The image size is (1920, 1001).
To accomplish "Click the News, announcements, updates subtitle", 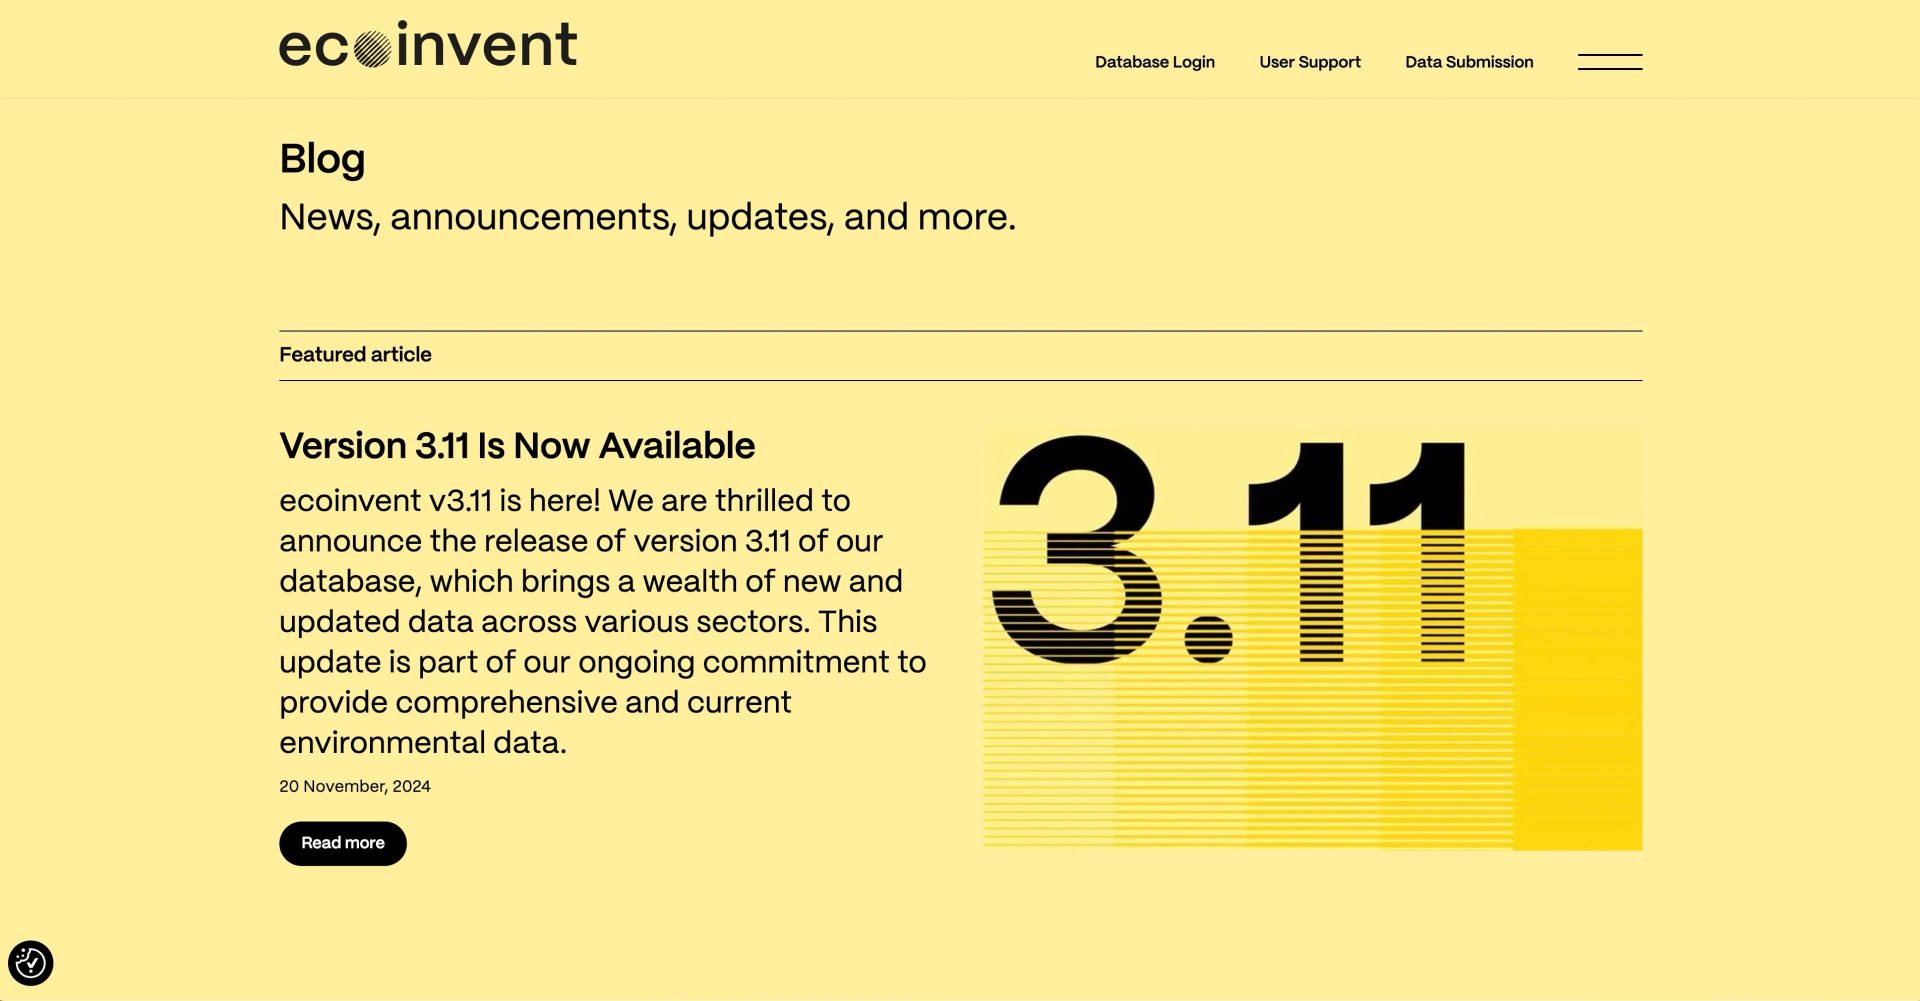I will (x=647, y=217).
